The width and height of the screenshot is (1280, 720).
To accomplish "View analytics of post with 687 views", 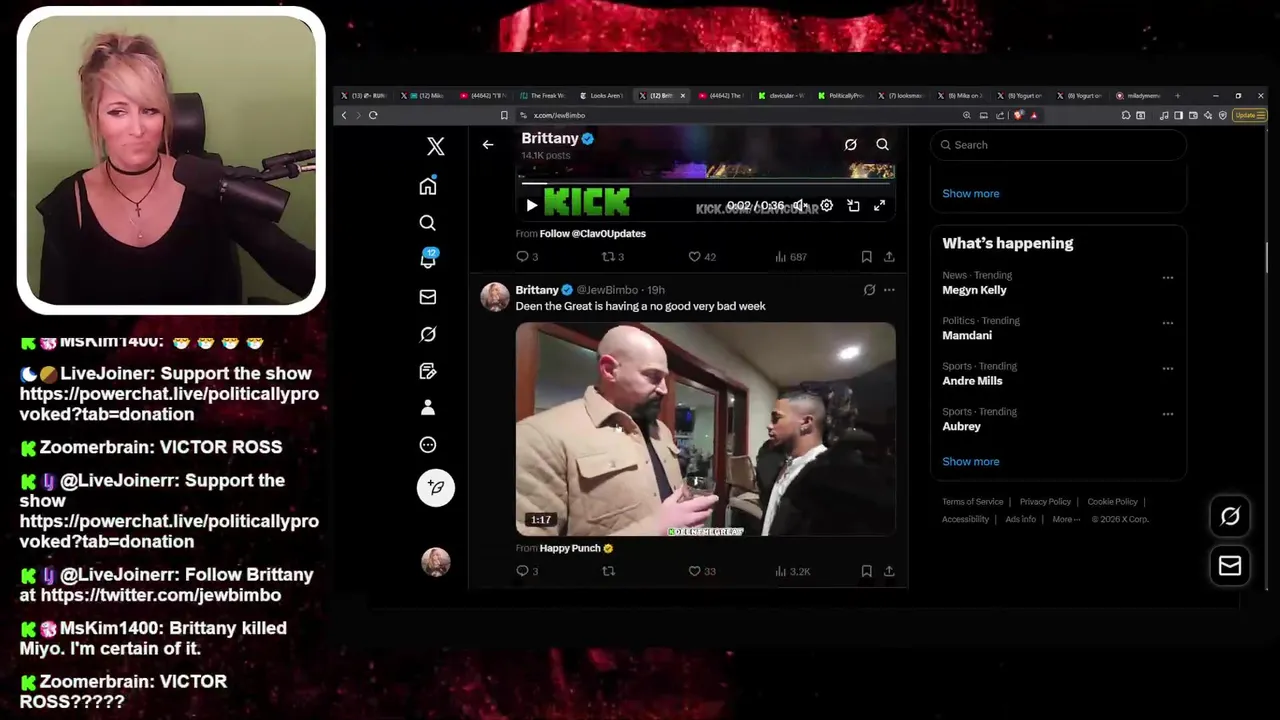I will (x=790, y=257).
